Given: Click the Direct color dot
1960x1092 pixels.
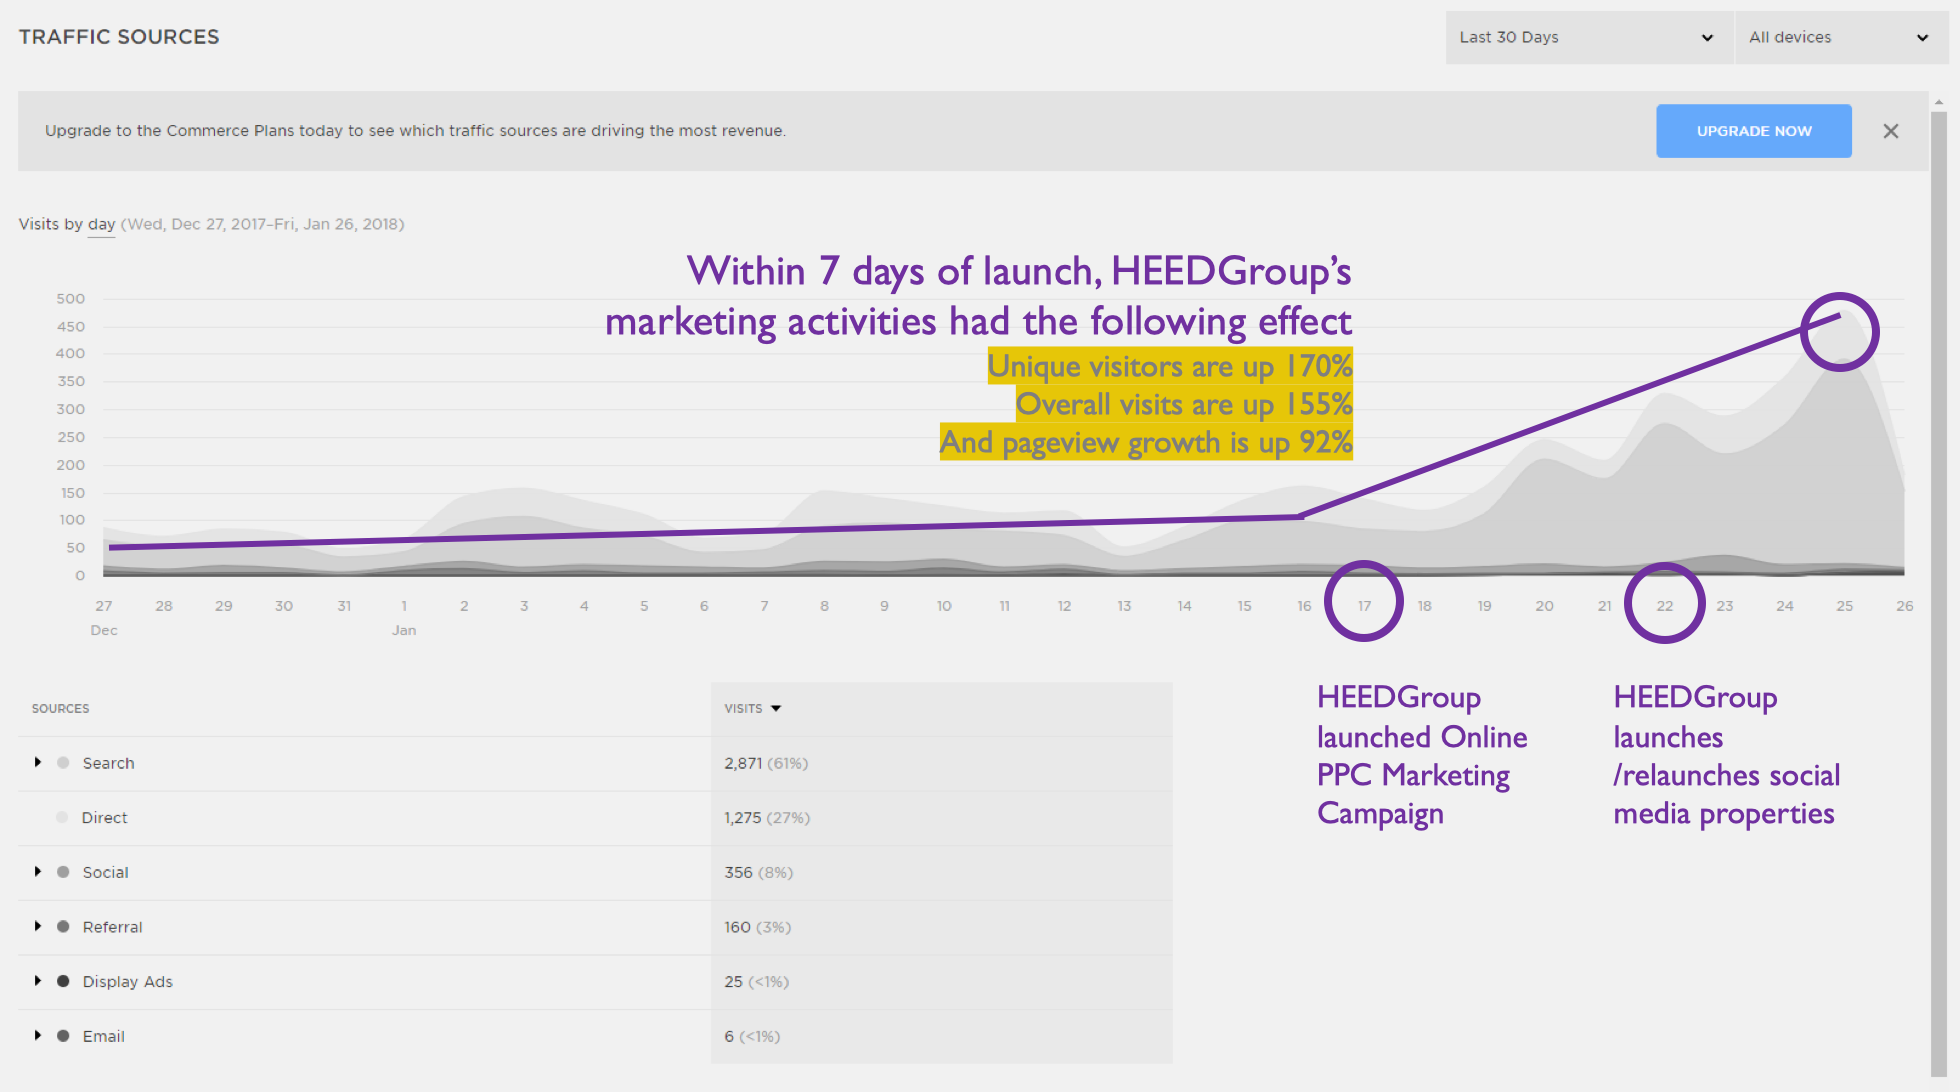Looking at the screenshot, I should coord(62,817).
